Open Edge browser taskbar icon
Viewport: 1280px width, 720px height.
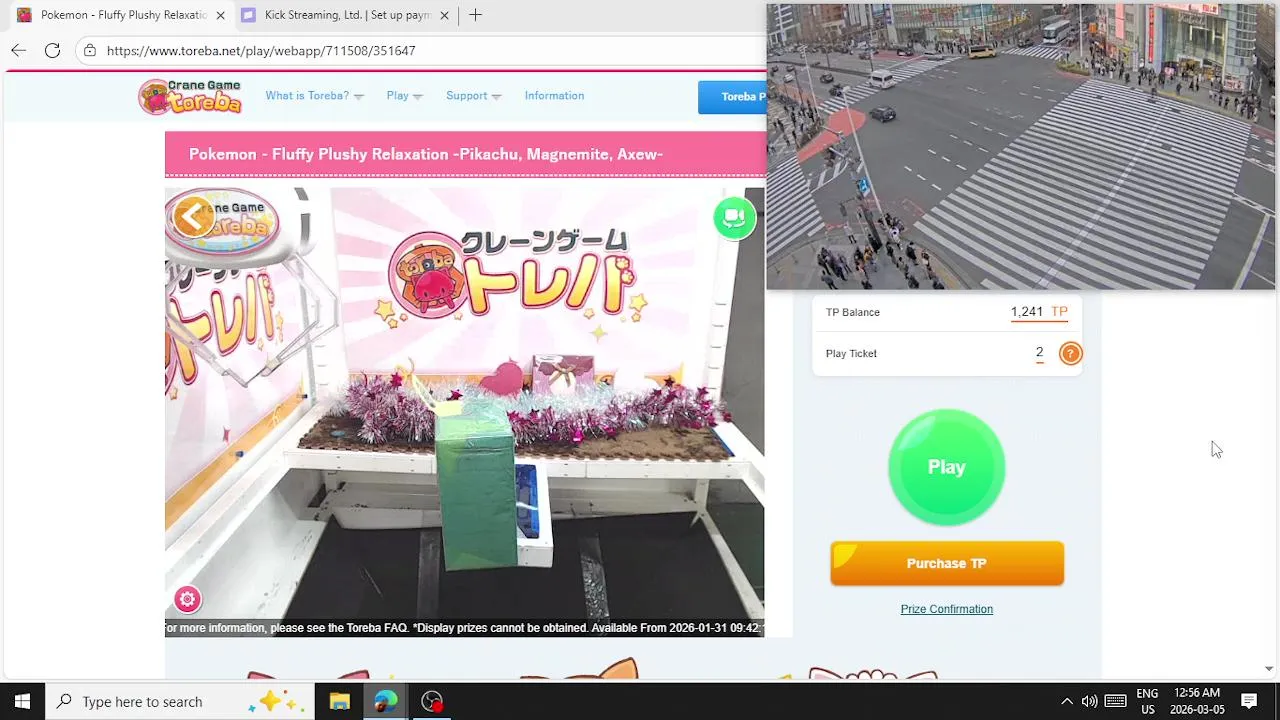click(x=385, y=701)
